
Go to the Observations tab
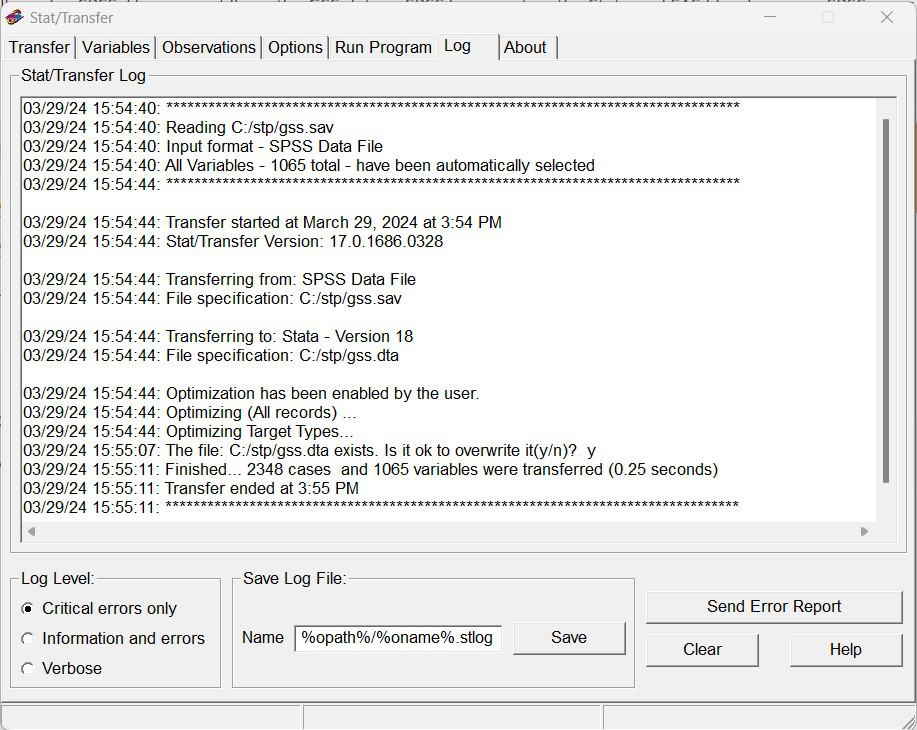tap(209, 47)
